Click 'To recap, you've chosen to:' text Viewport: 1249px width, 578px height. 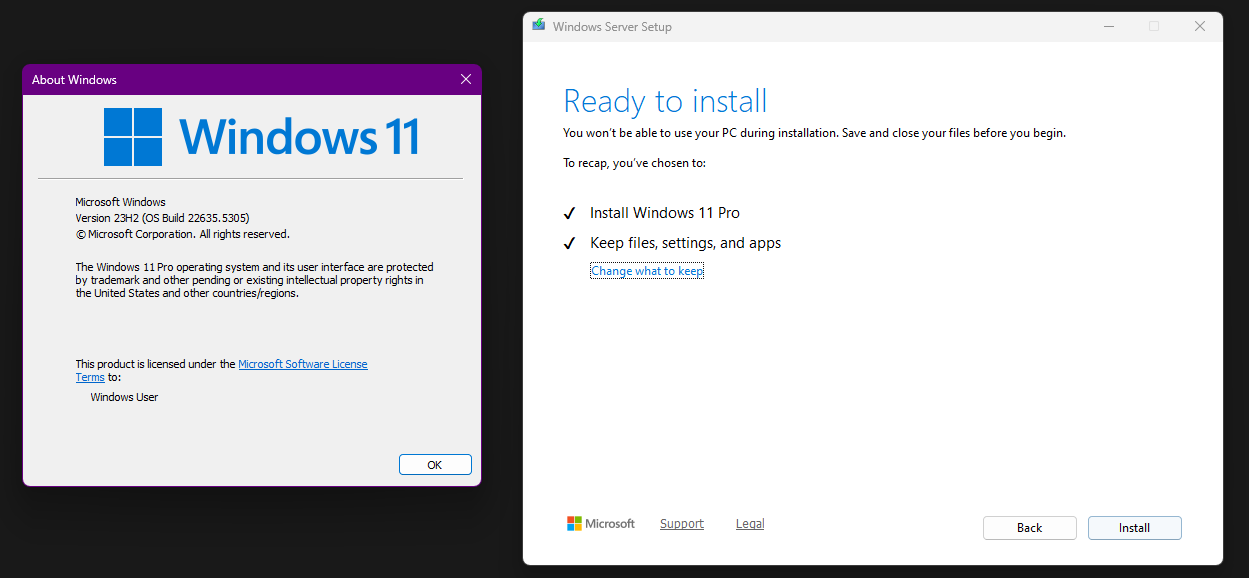pos(634,162)
